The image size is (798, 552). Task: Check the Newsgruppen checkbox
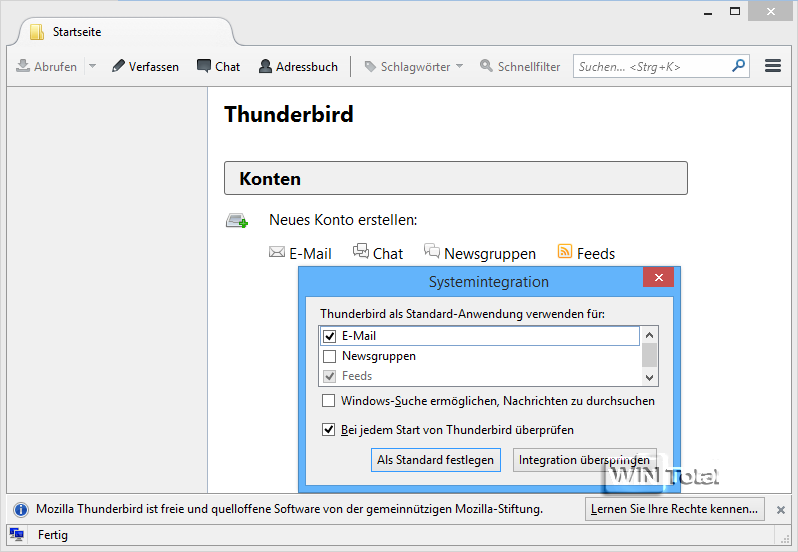point(330,356)
